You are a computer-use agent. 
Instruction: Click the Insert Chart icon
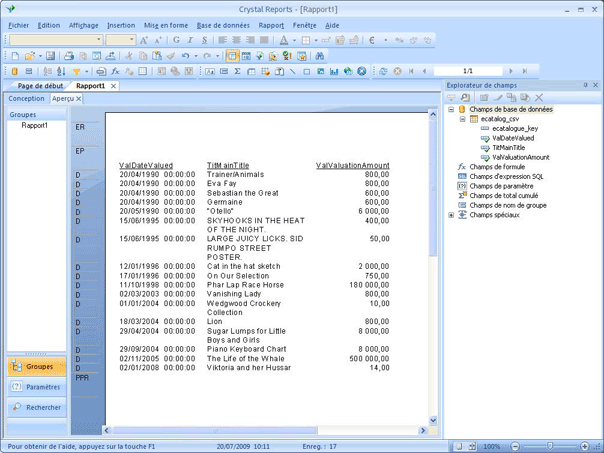334,72
